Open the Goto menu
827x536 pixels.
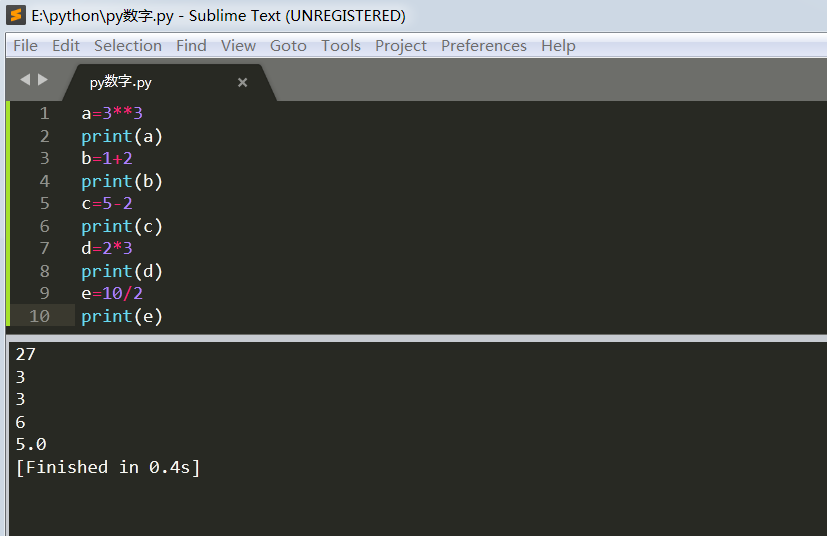point(289,46)
